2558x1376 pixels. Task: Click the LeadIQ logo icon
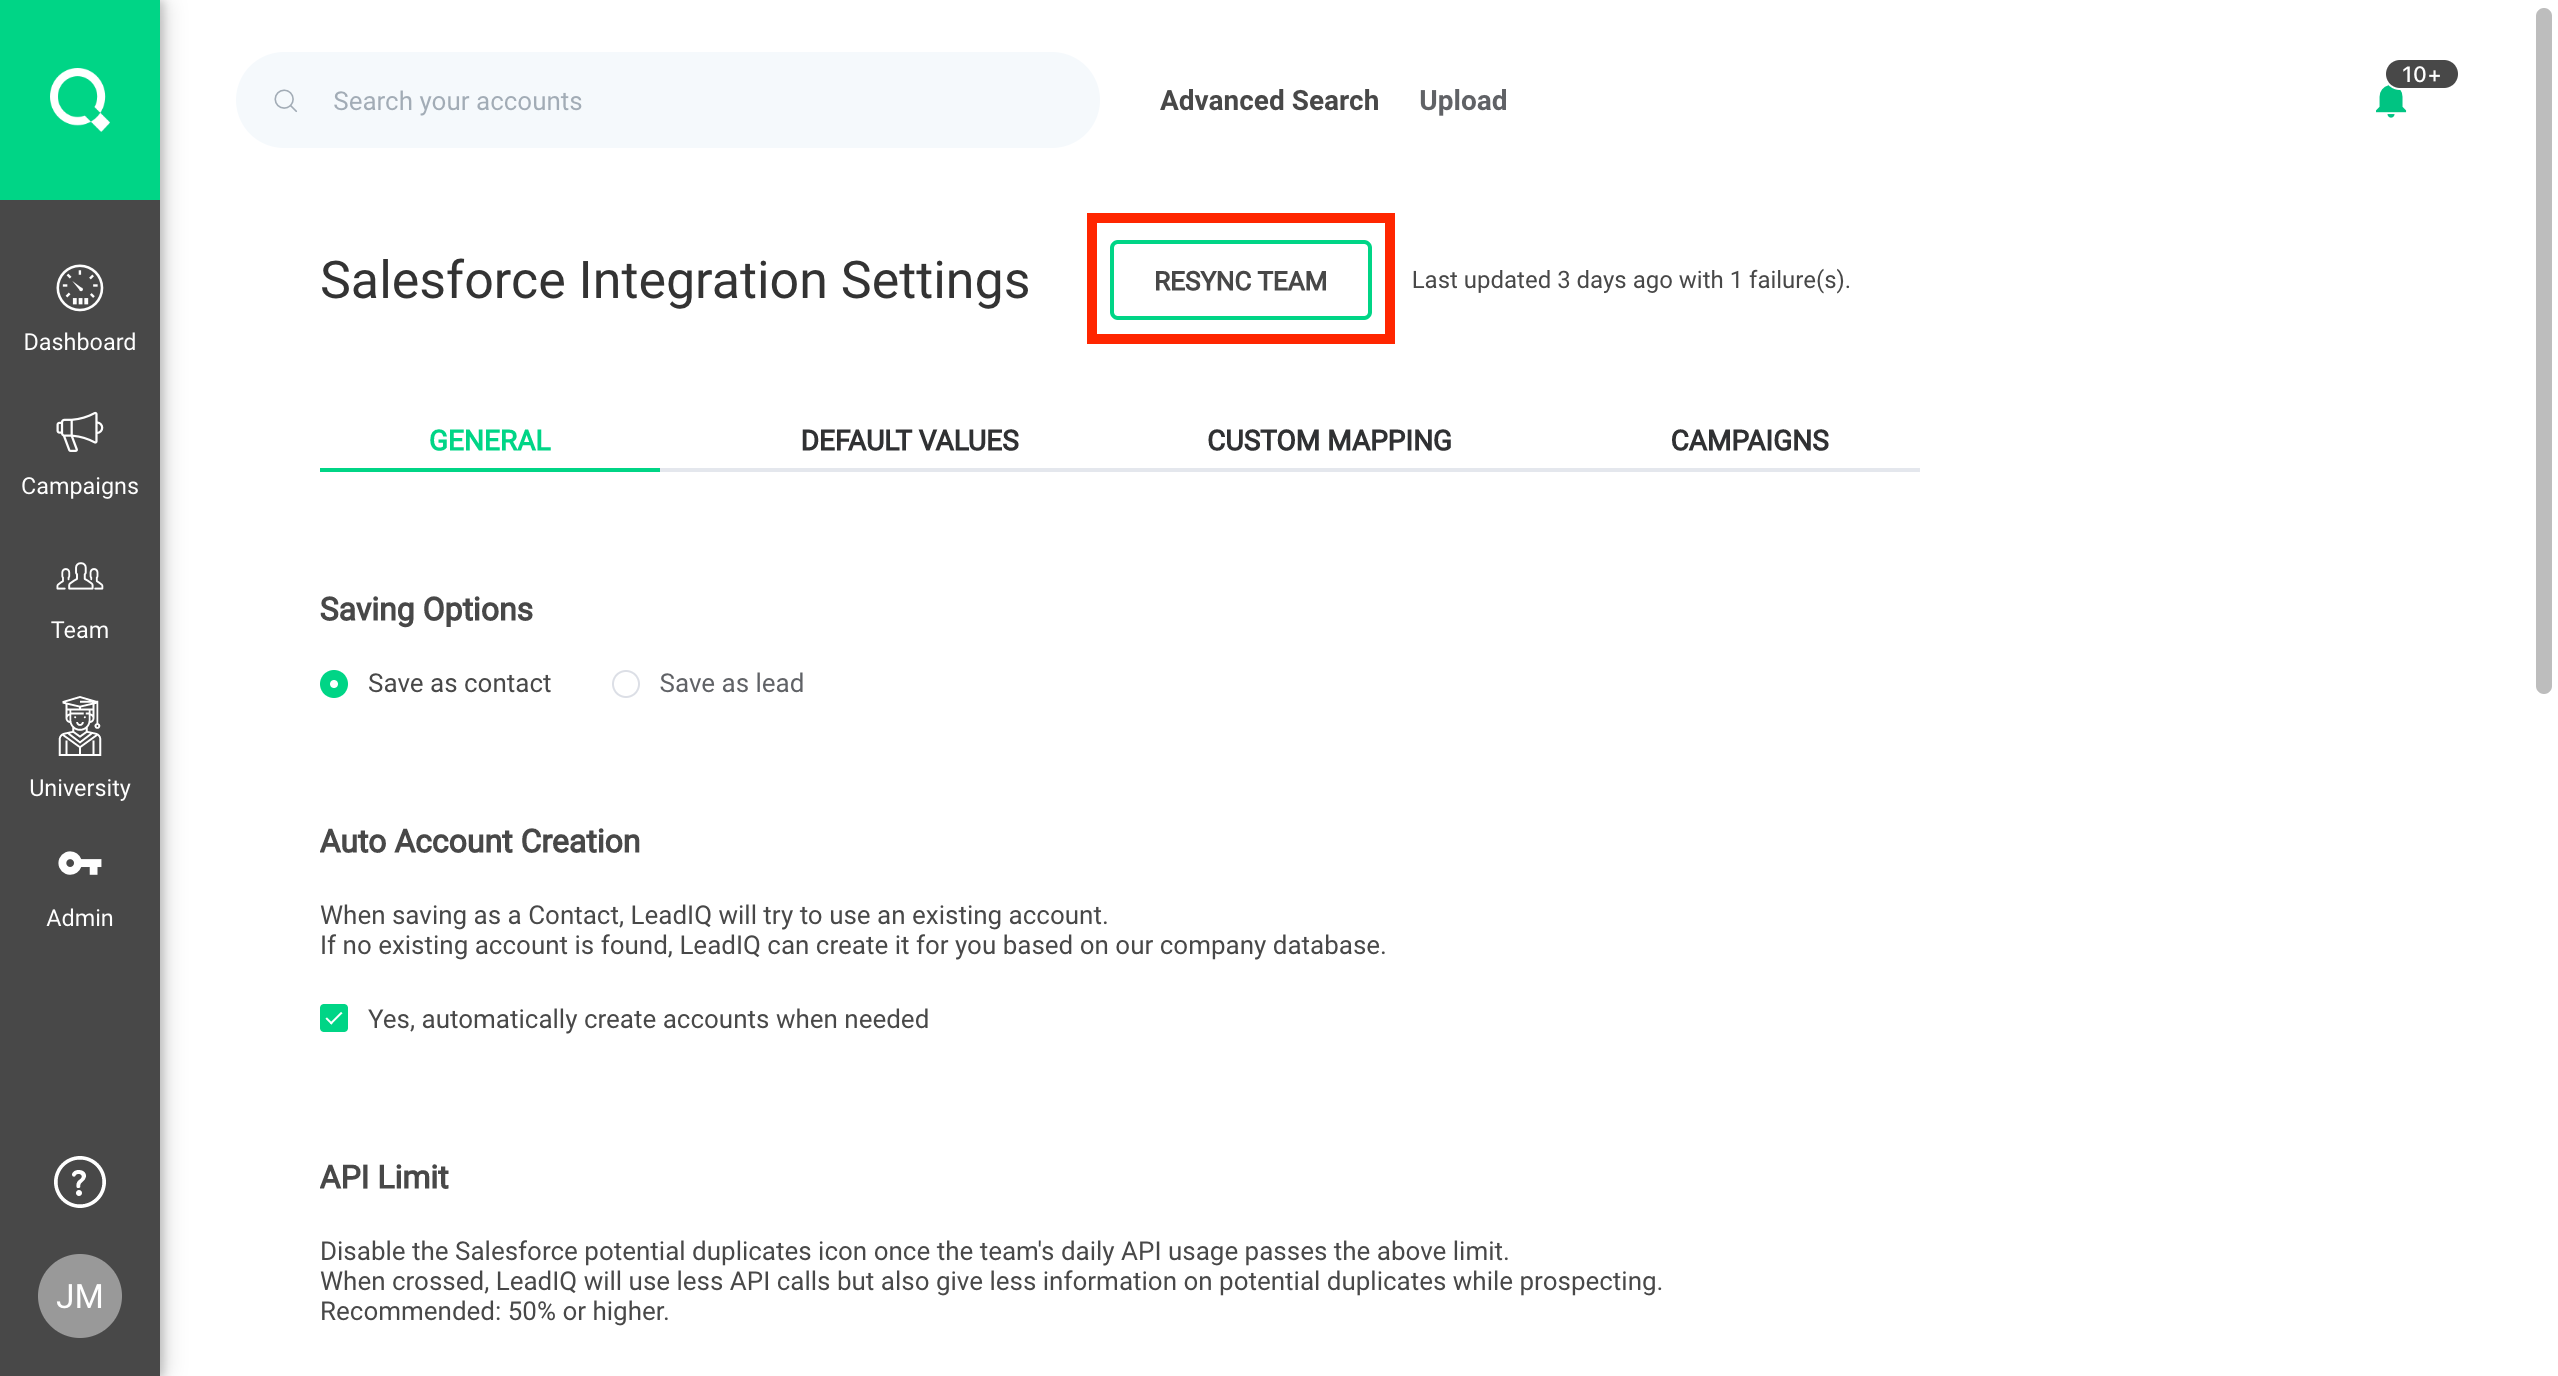79,99
